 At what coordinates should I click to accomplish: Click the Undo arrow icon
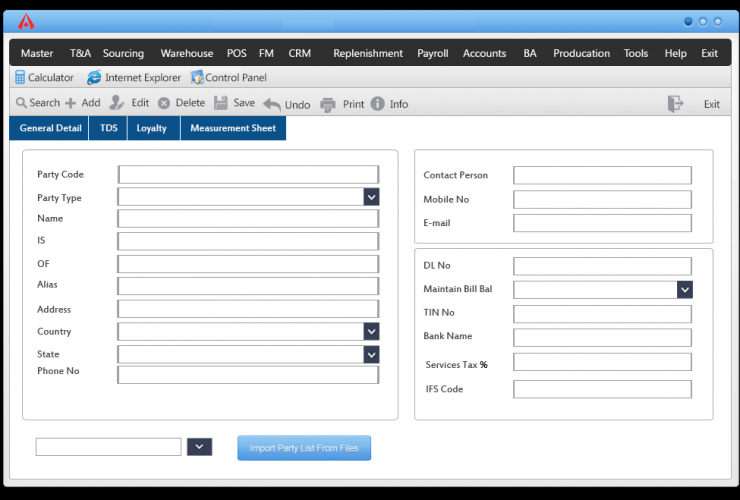[272, 104]
